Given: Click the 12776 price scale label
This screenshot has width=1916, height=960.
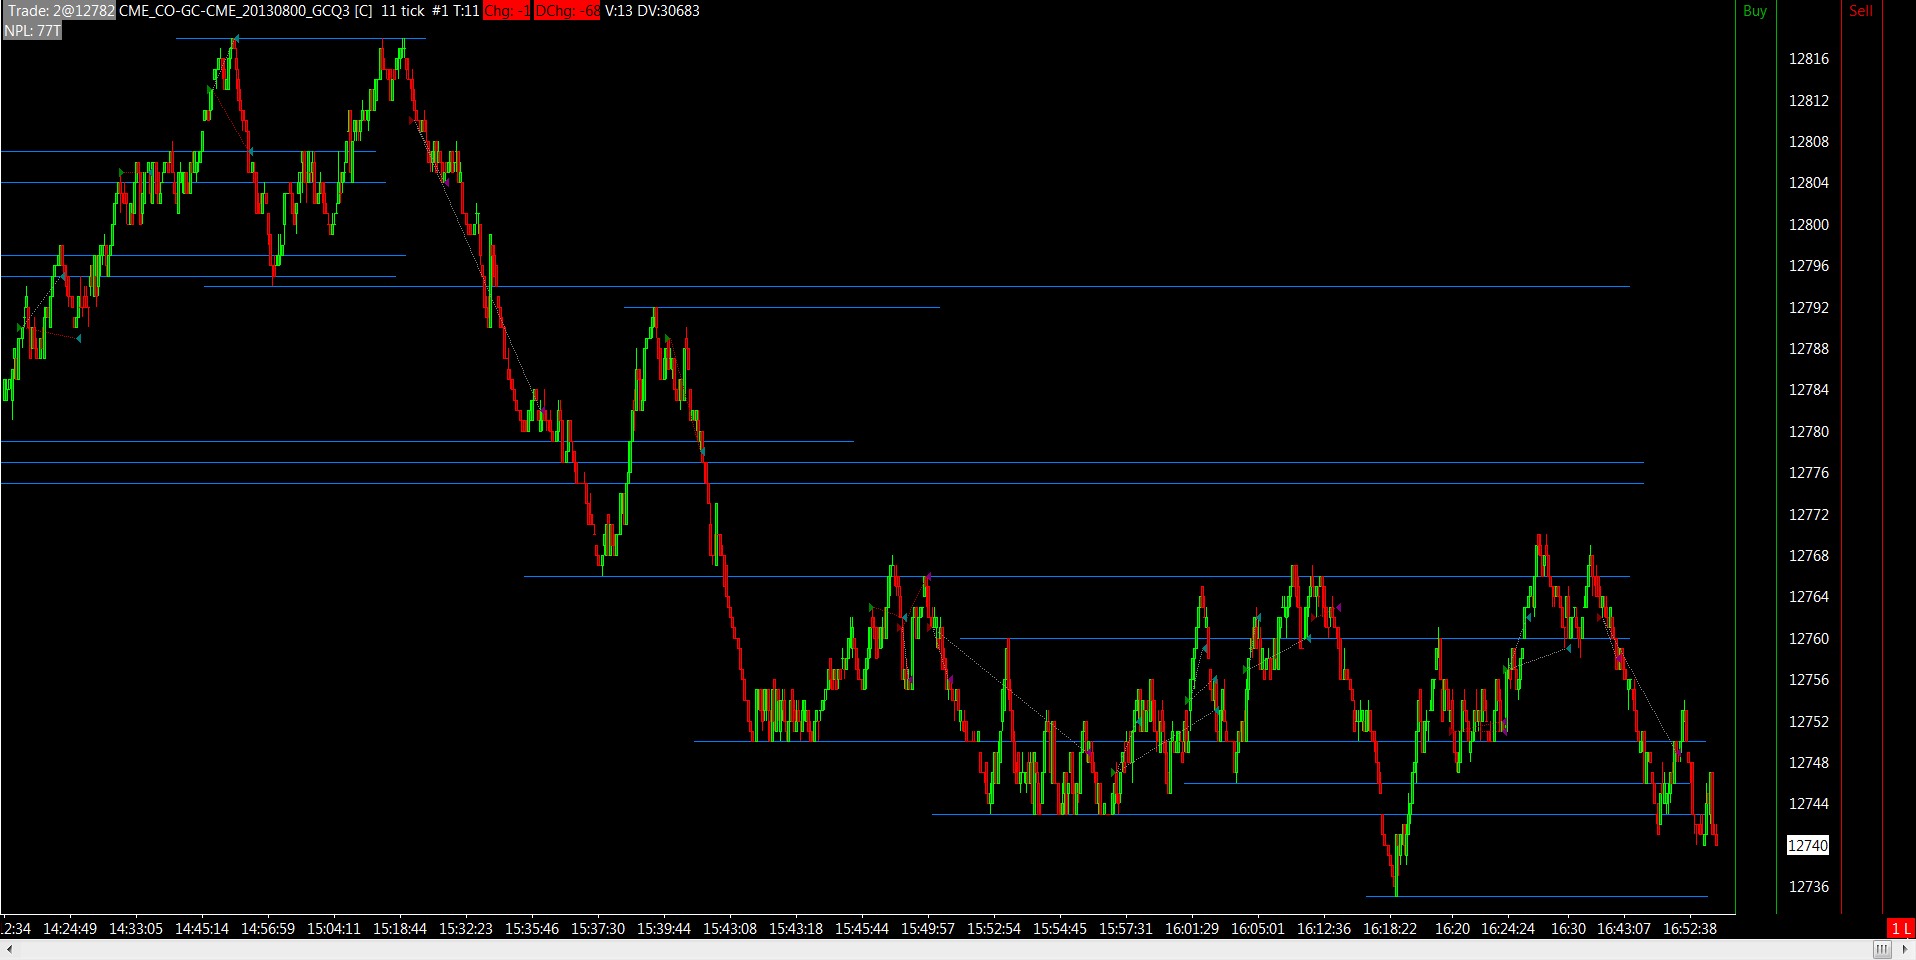Looking at the screenshot, I should 1809,473.
